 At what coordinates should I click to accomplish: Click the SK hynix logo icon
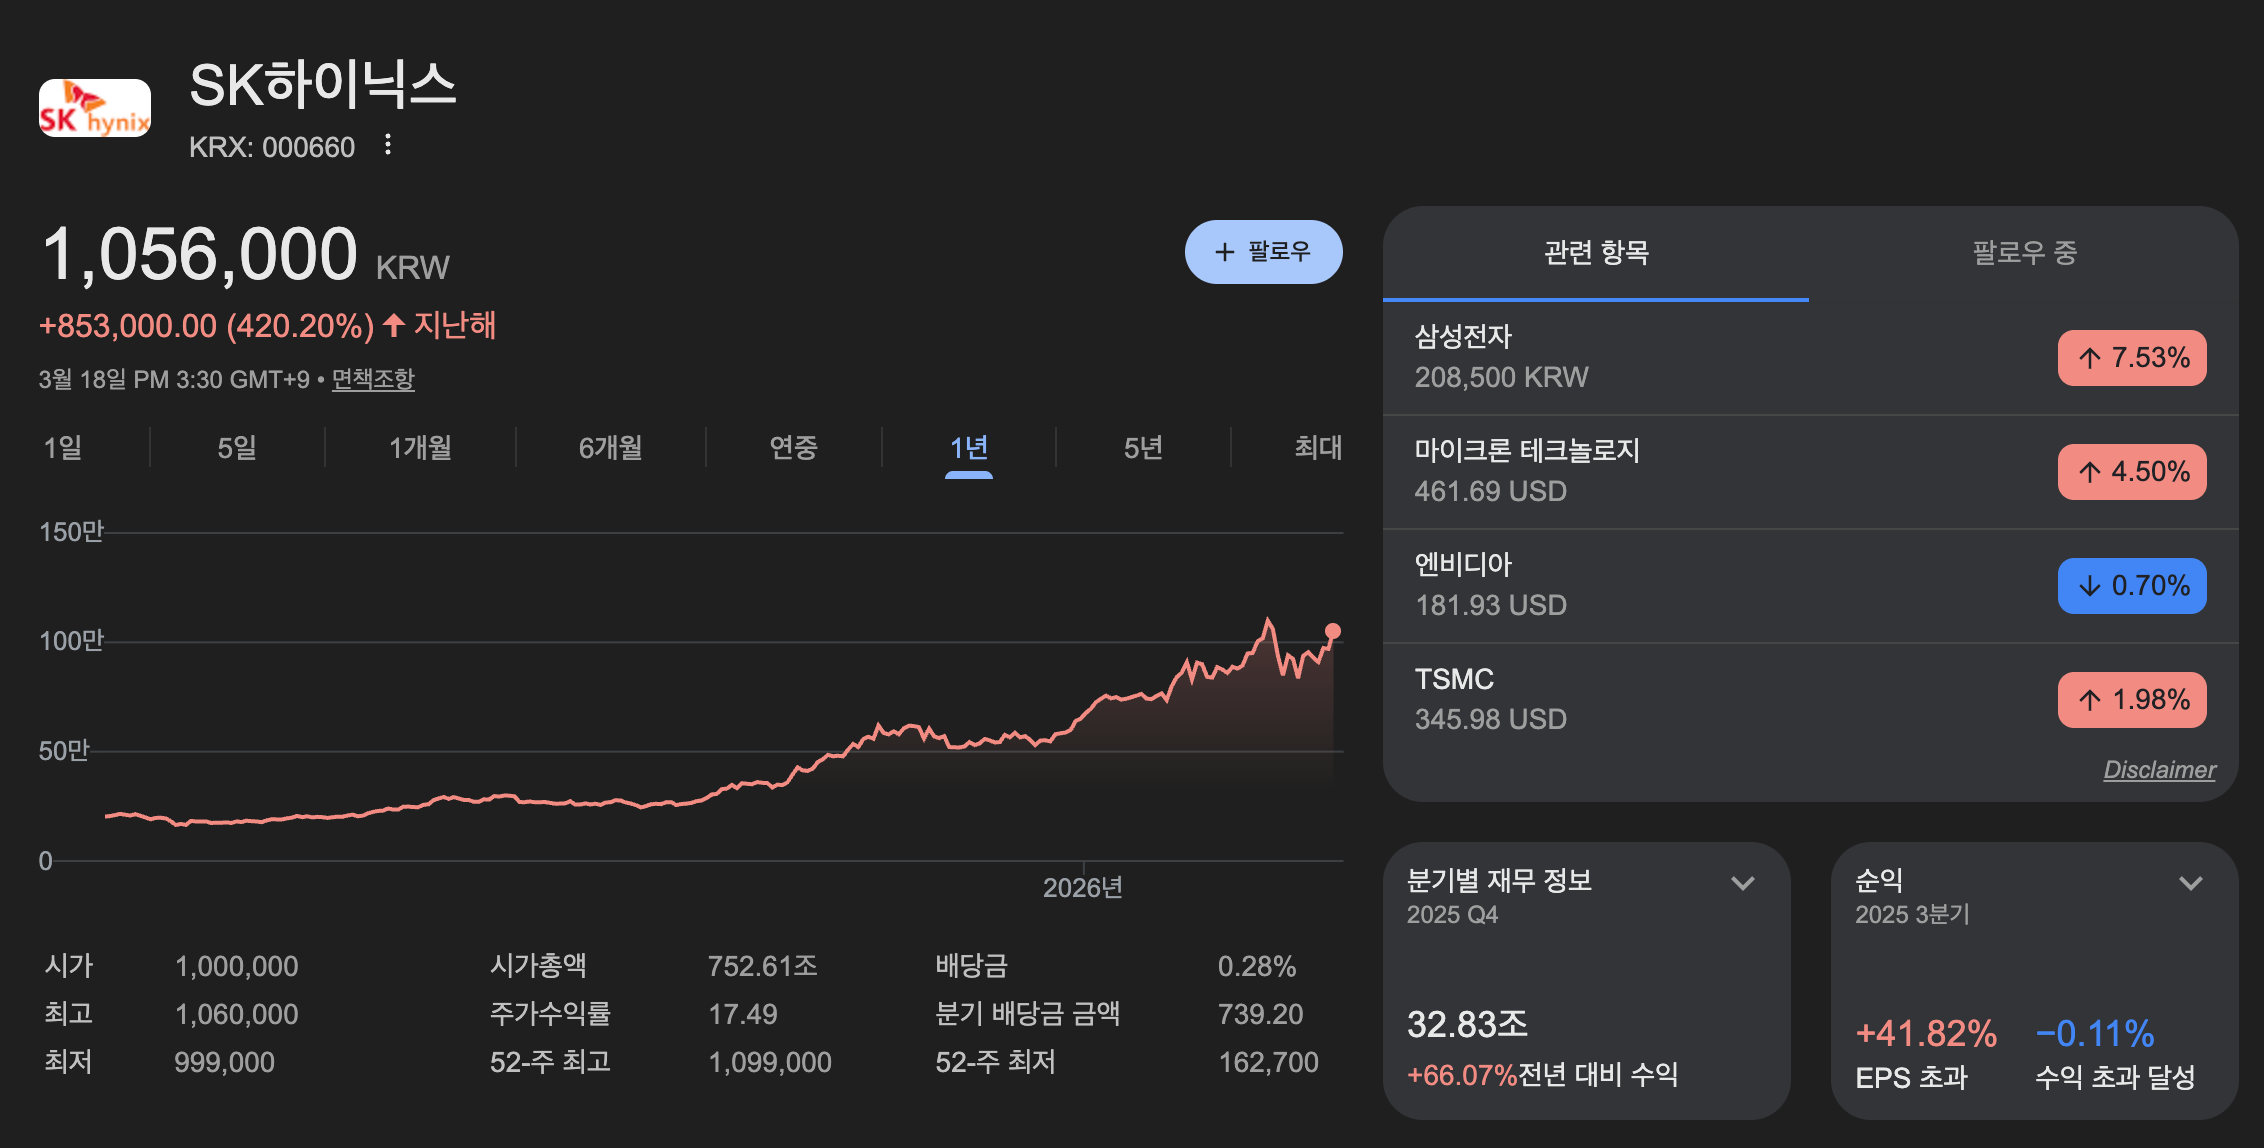tap(95, 108)
